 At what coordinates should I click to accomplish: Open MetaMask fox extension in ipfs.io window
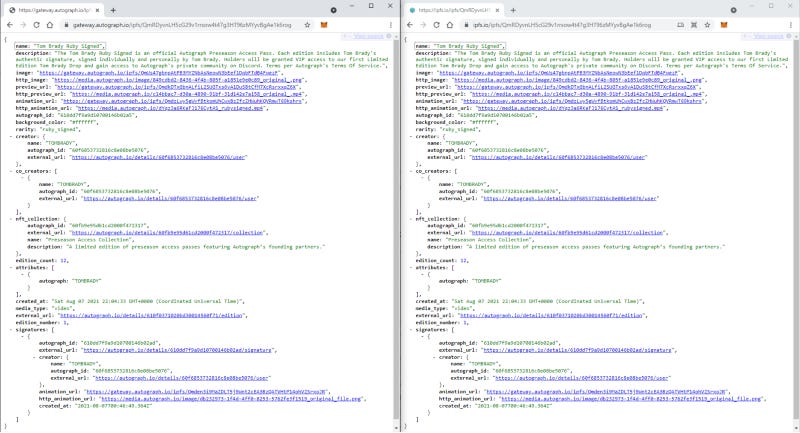(x=723, y=24)
